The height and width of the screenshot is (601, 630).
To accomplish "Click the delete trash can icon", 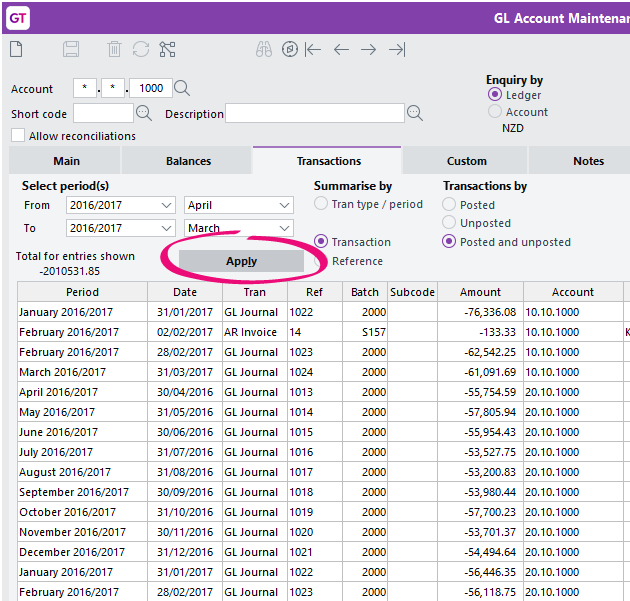I will pos(114,49).
